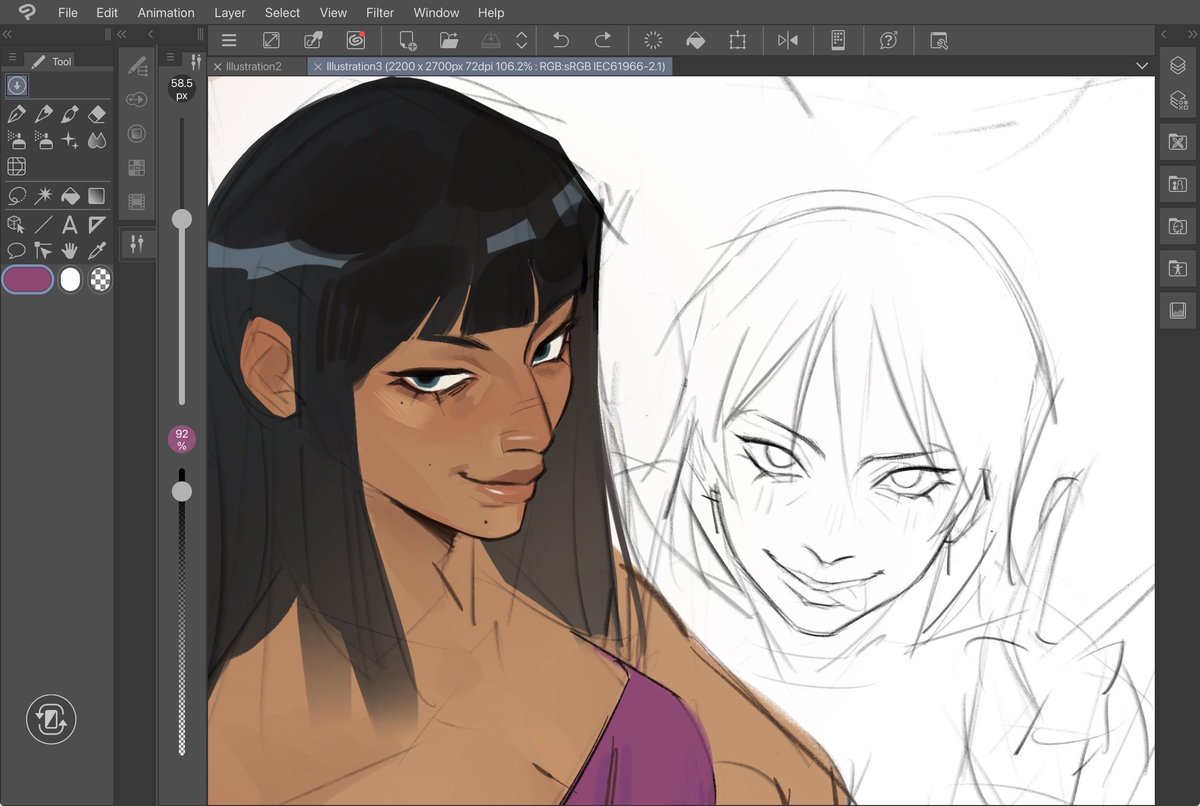
Task: Select the Fill bucket tool in tool palette
Action: point(70,196)
